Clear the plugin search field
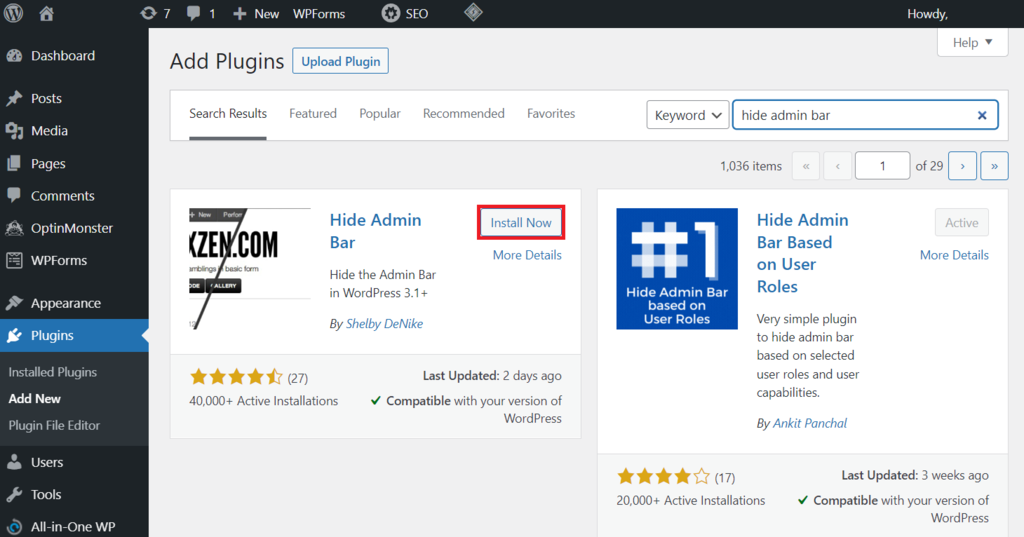The image size is (1024, 537). point(982,115)
